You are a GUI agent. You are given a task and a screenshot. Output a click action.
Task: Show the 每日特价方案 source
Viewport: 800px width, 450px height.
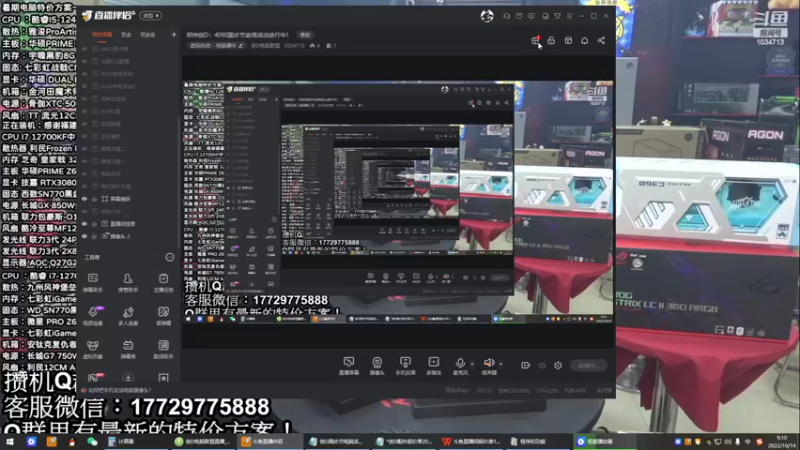pos(85,186)
